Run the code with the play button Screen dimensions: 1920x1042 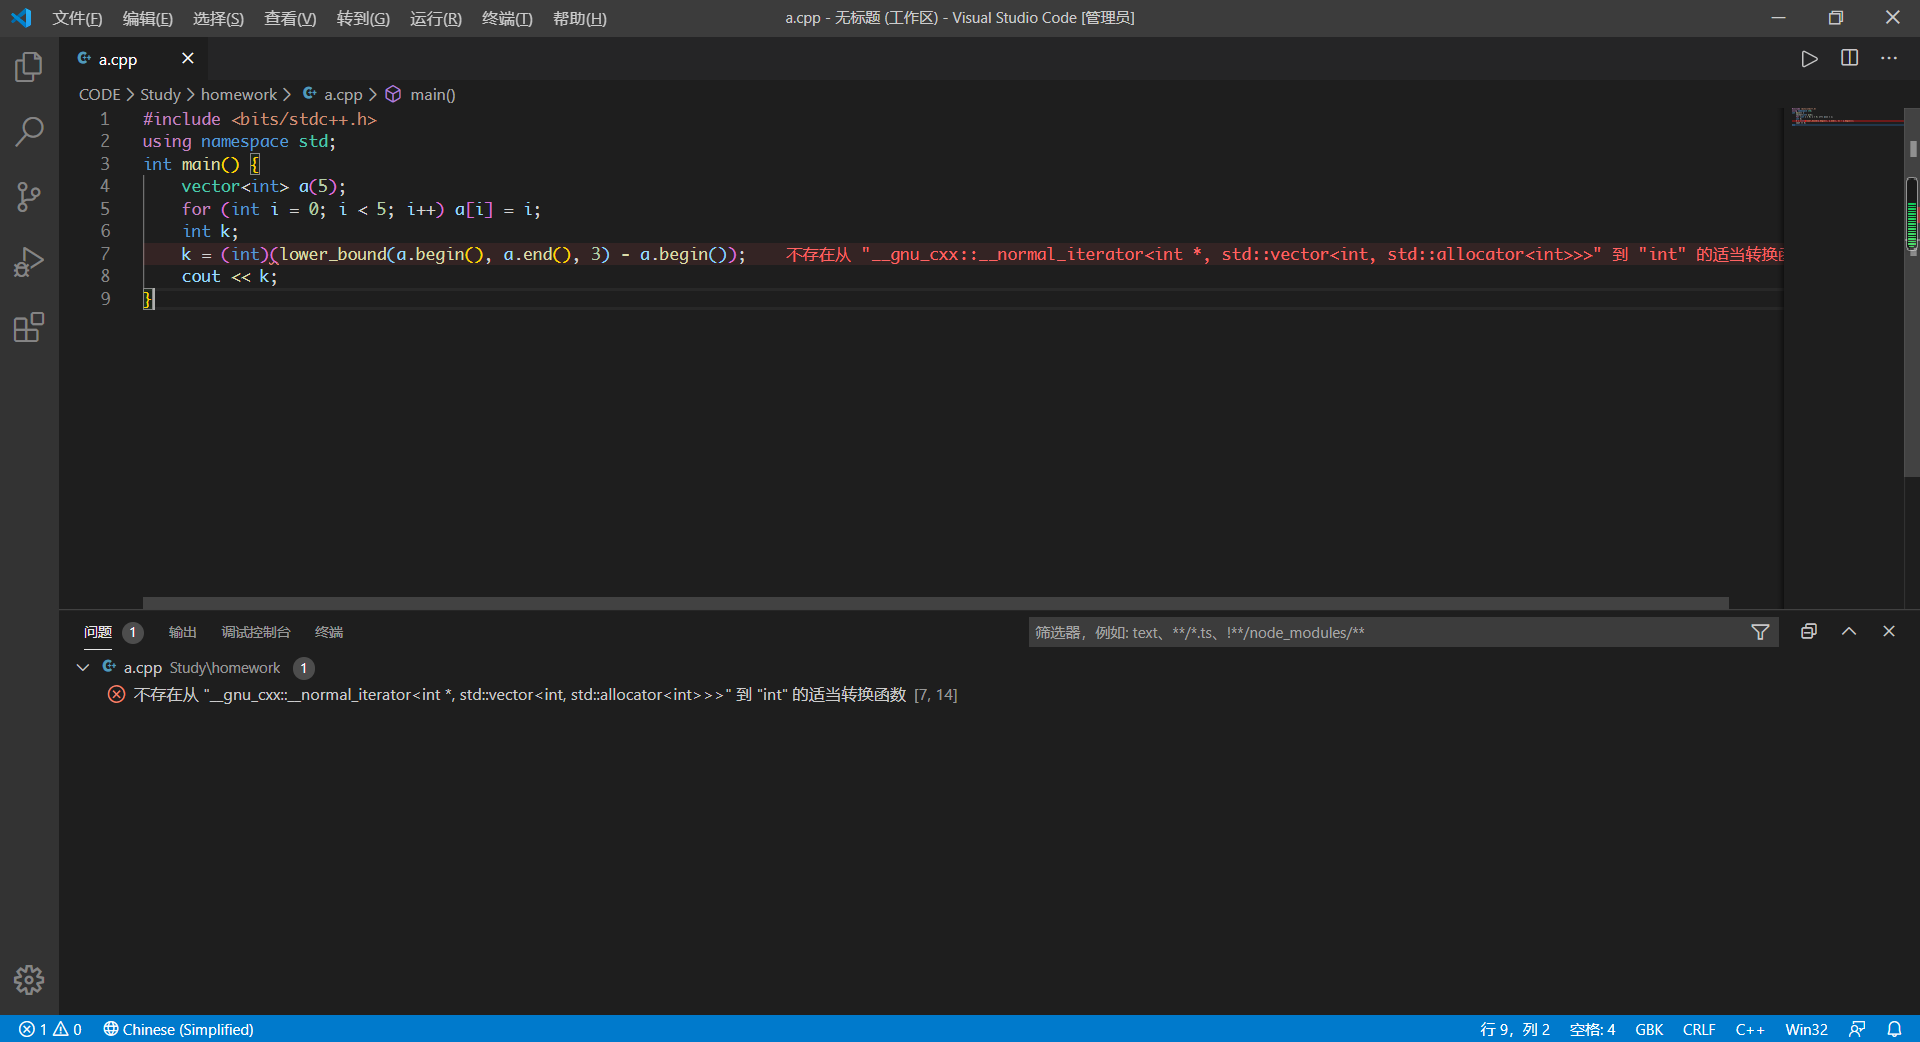coord(1809,59)
